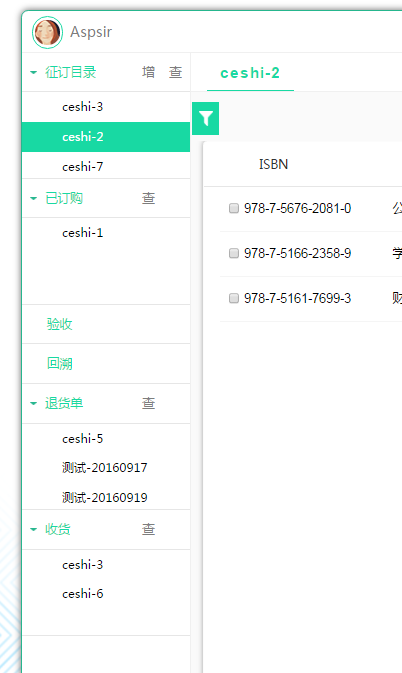Click the ISBN column header
Screen dimensions: 402x673
(273, 164)
